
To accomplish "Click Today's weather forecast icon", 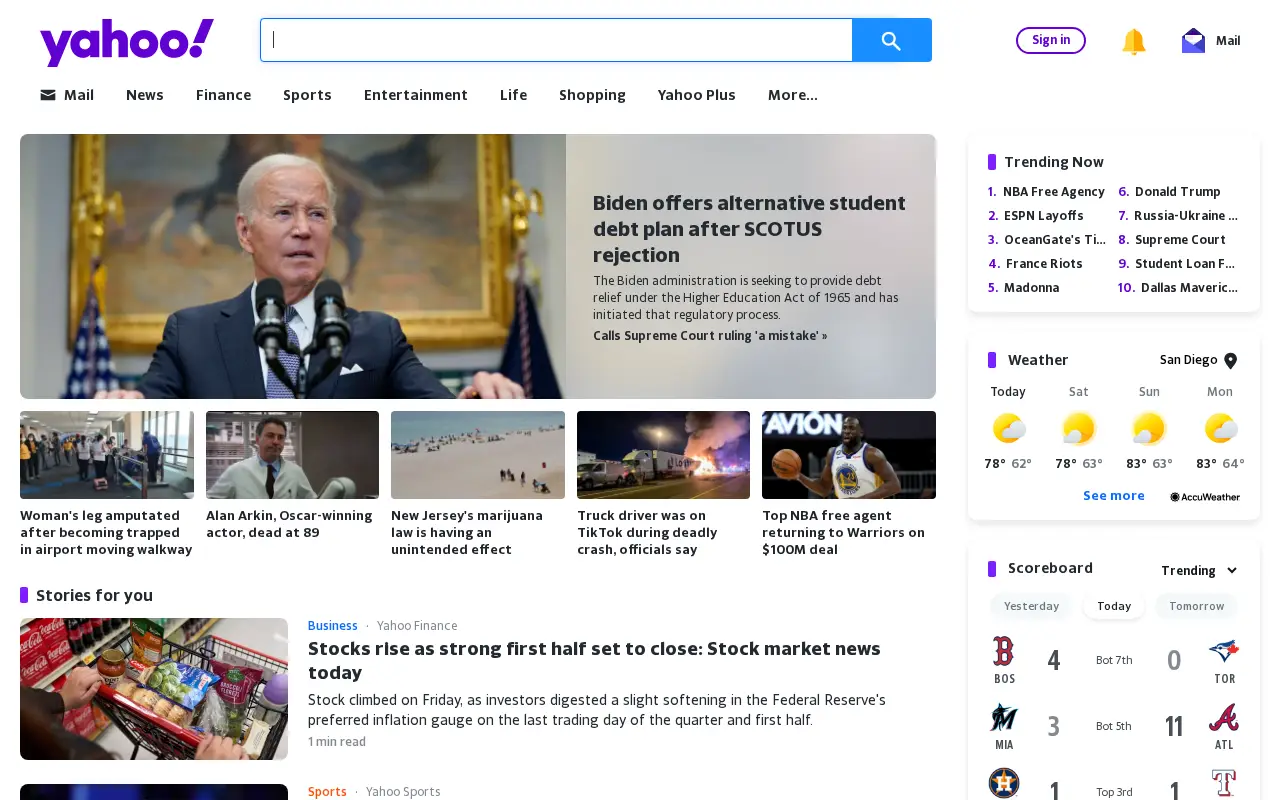I will click(1008, 428).
